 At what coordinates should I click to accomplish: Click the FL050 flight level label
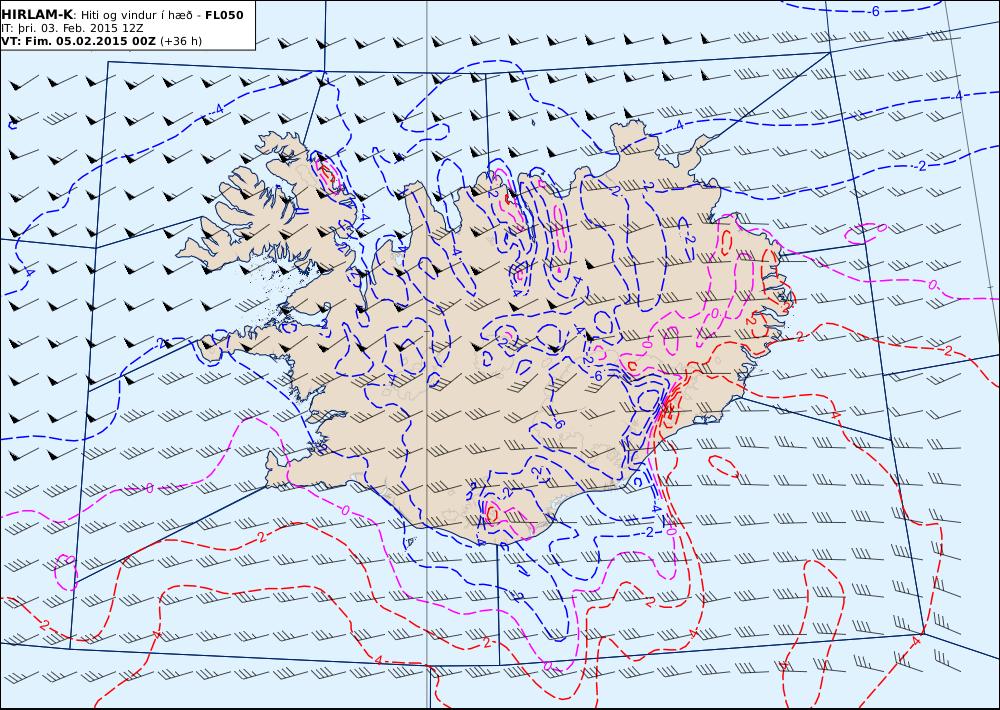click(x=224, y=15)
